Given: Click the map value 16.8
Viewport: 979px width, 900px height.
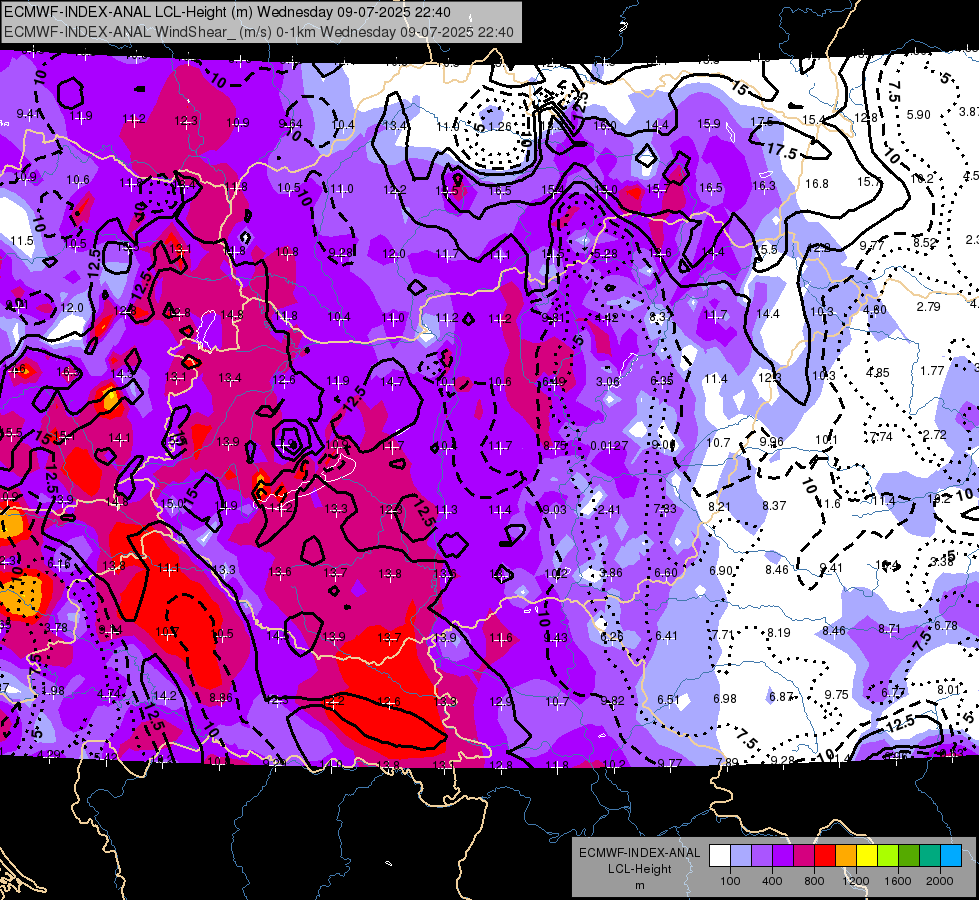Looking at the screenshot, I should coord(817,184).
